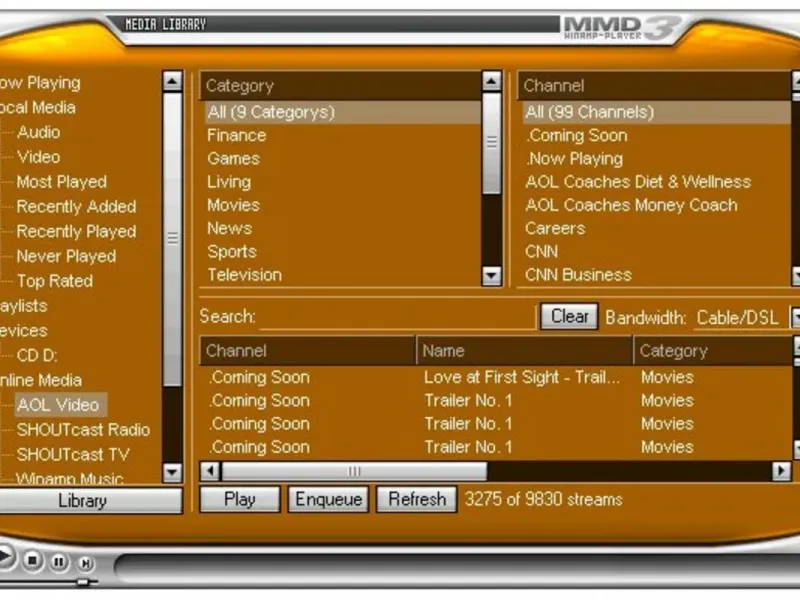Sort streams table by Channel column
Screen dimensions: 800x600
[308, 351]
